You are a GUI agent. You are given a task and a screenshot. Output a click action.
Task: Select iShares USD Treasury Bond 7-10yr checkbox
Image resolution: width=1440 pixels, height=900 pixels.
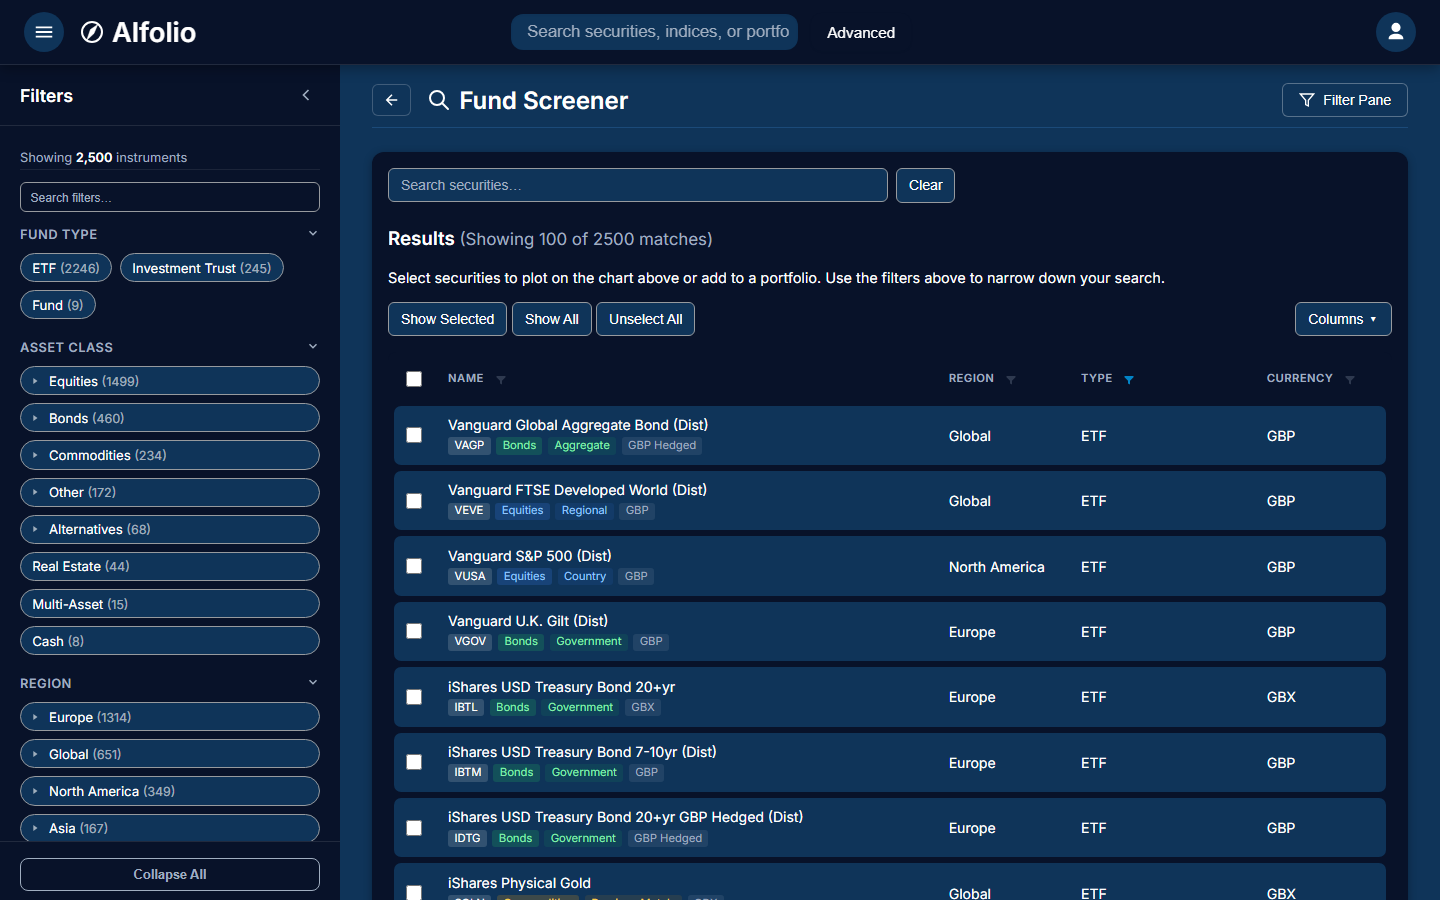coord(414,762)
